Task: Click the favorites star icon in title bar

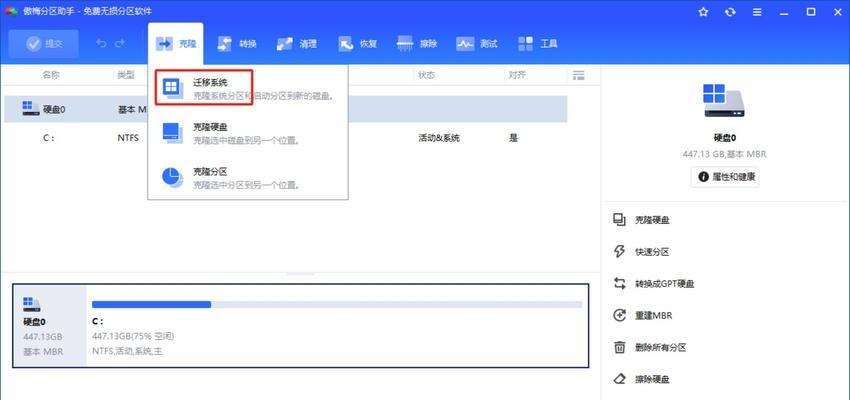Action: (x=703, y=12)
